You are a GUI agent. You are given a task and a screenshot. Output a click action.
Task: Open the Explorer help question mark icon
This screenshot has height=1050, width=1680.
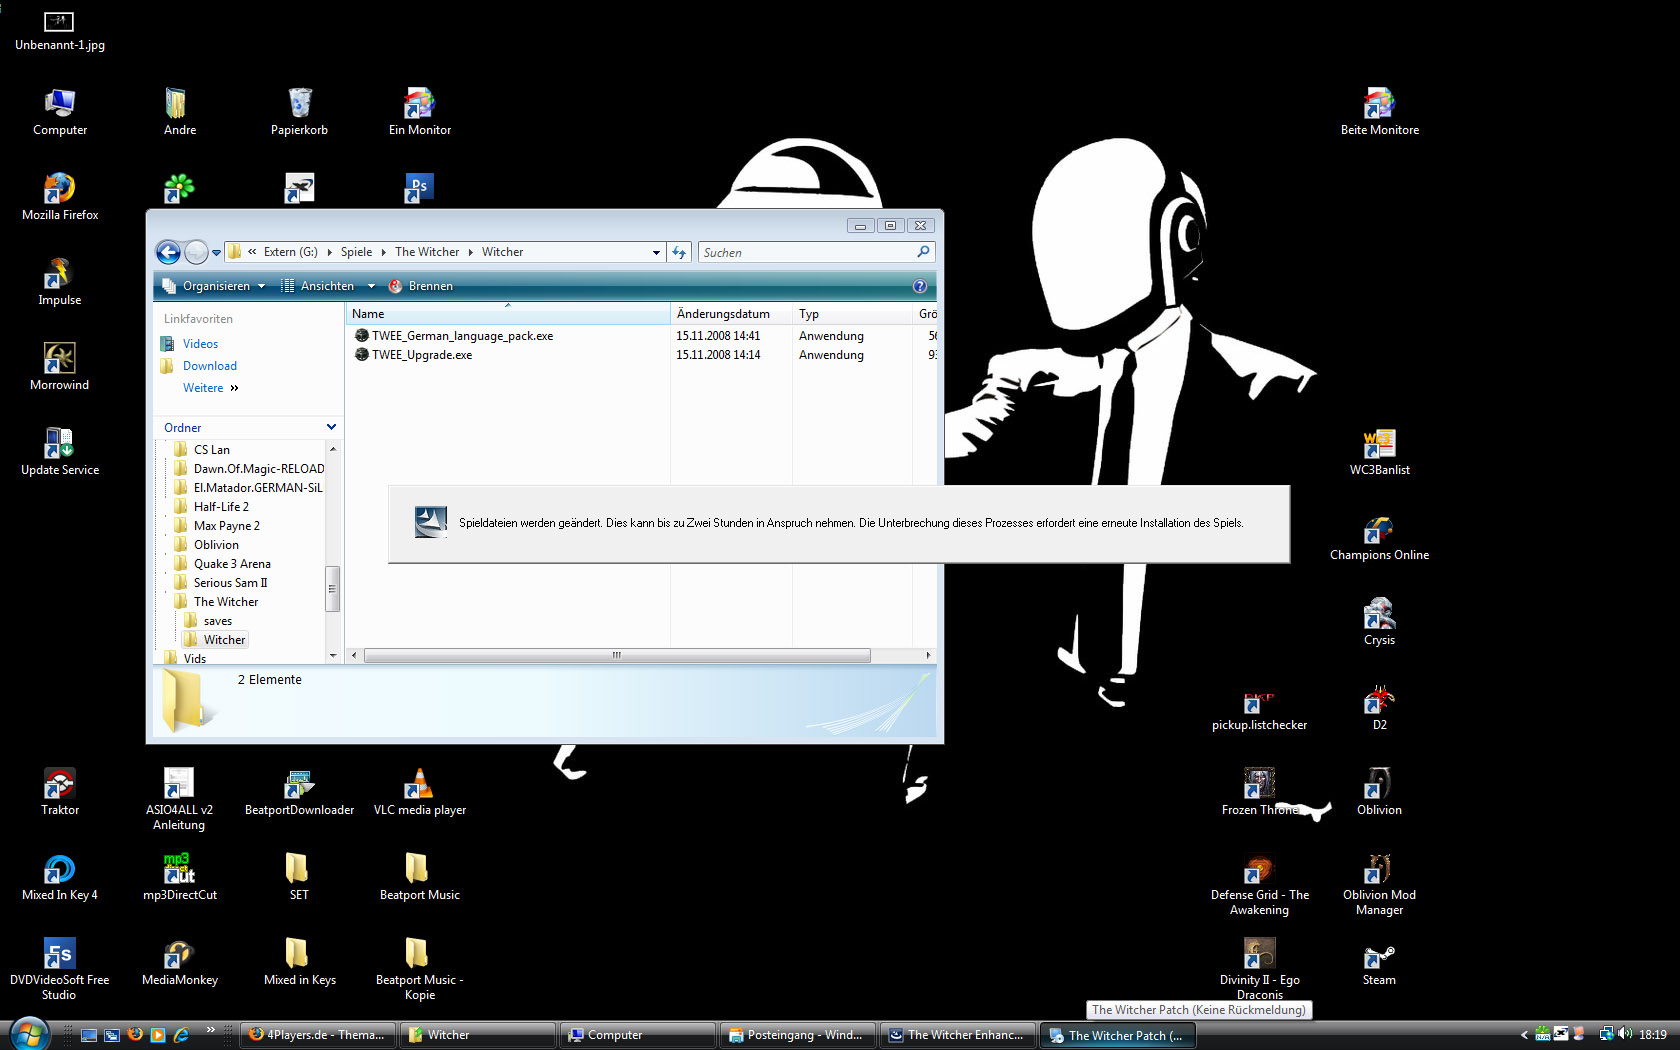point(920,286)
